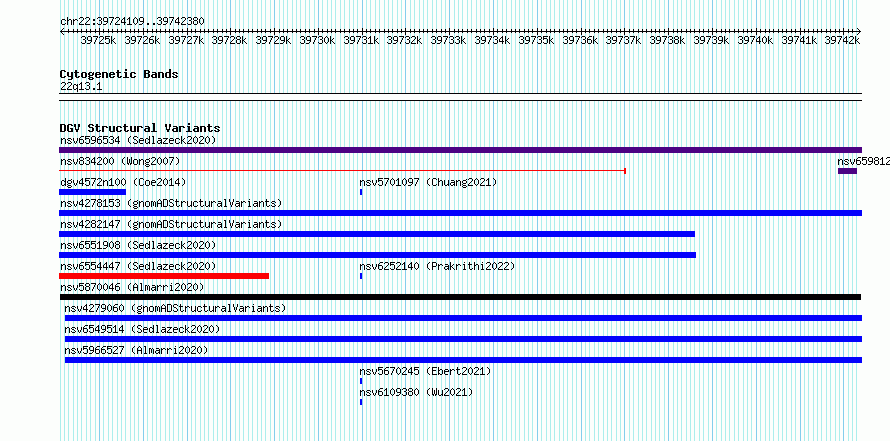Click the 39737k ruler position
Screen dimensions: 890x441
point(623,40)
